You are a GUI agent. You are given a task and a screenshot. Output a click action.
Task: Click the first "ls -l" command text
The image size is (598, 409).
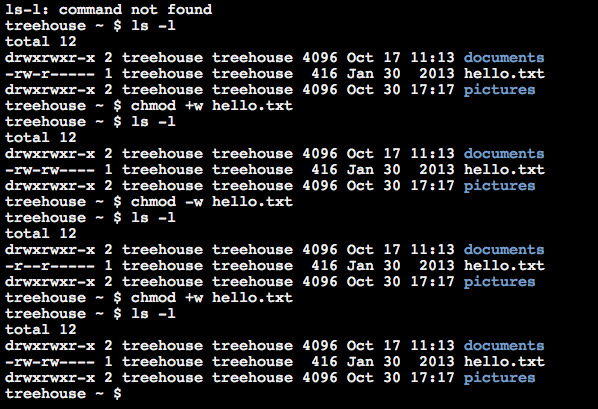pyautogui.click(x=153, y=26)
